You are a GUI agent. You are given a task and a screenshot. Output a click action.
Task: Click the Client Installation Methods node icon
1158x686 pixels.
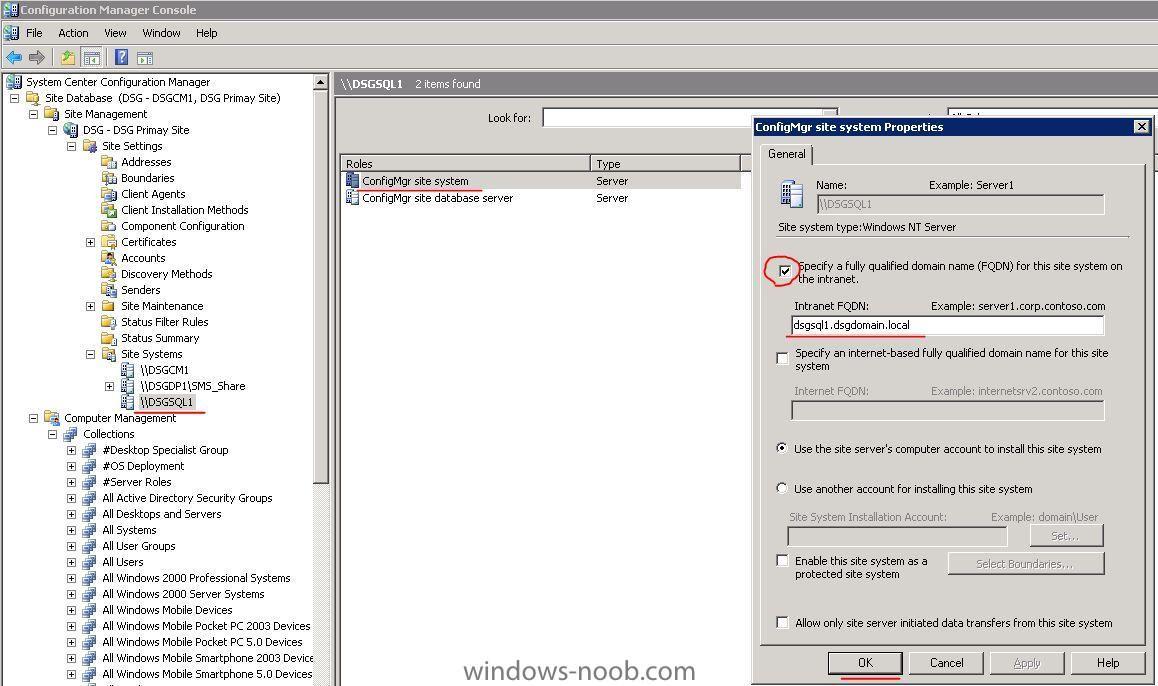point(109,210)
